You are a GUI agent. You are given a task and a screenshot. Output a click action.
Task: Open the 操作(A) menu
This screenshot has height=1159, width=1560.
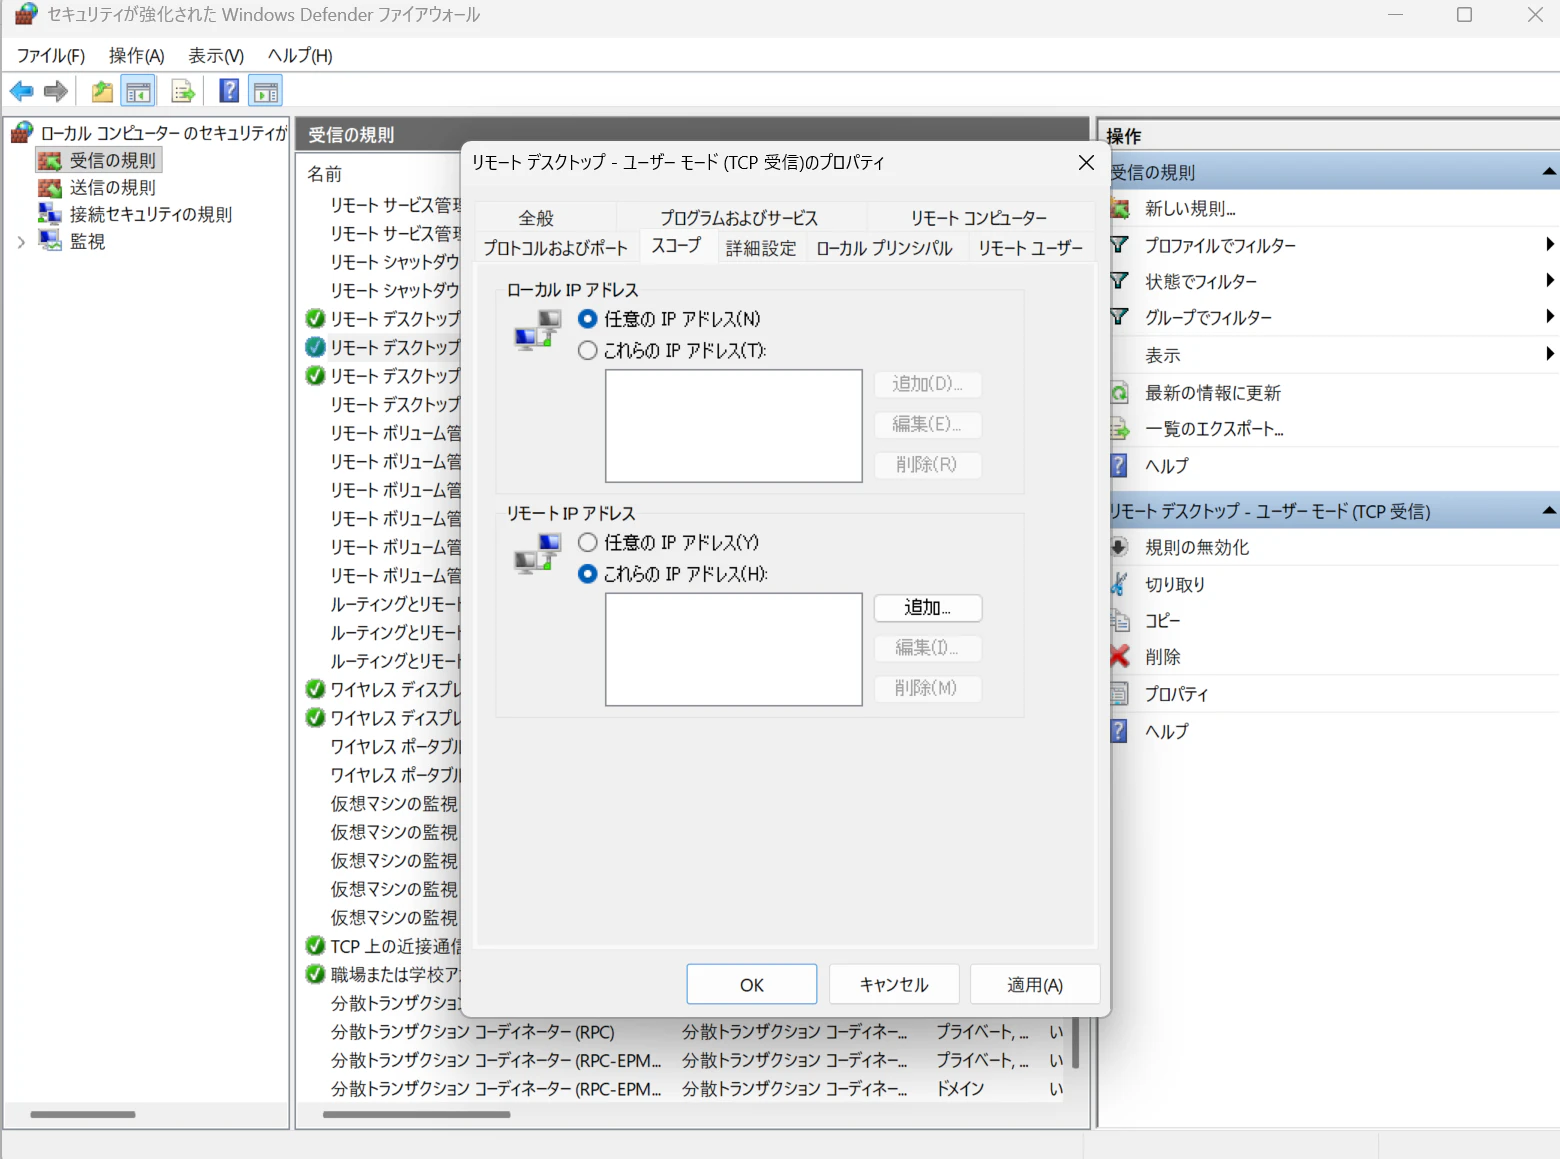pos(137,56)
